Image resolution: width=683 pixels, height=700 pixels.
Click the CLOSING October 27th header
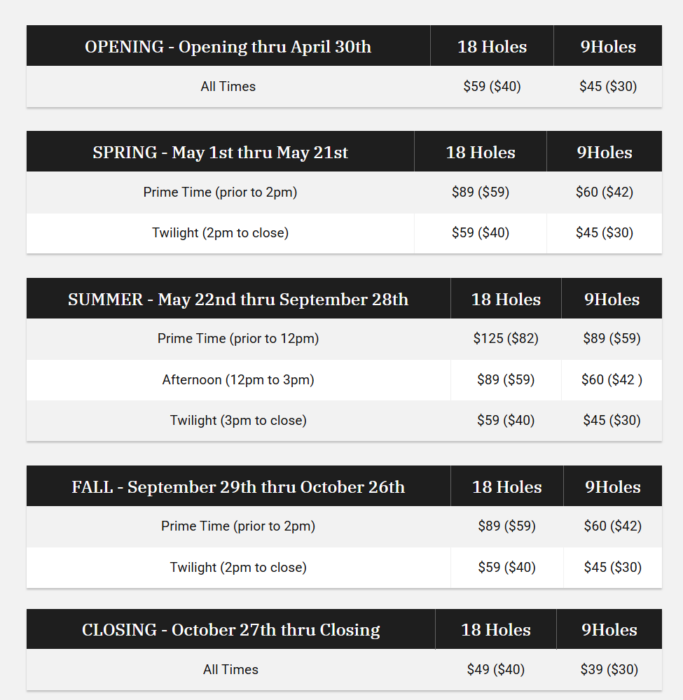point(231,630)
